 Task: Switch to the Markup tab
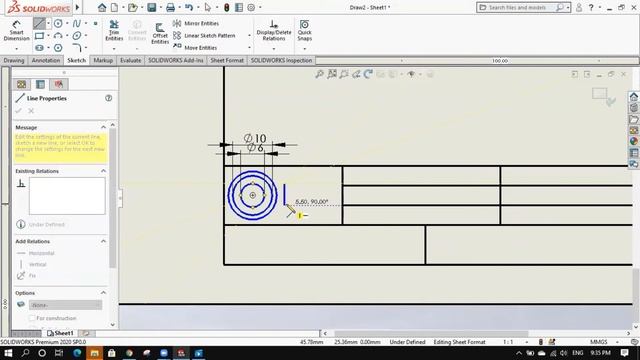coord(103,60)
